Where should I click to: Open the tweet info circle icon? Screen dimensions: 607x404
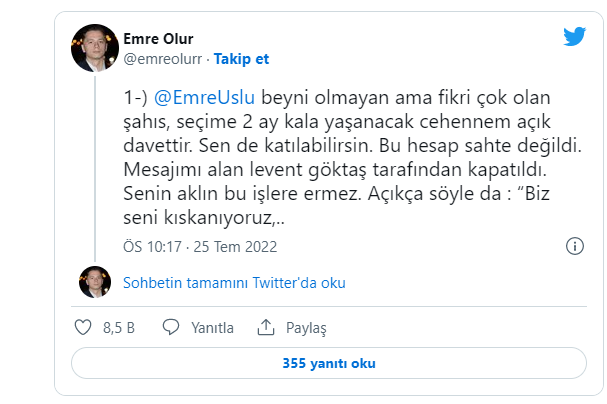click(575, 246)
